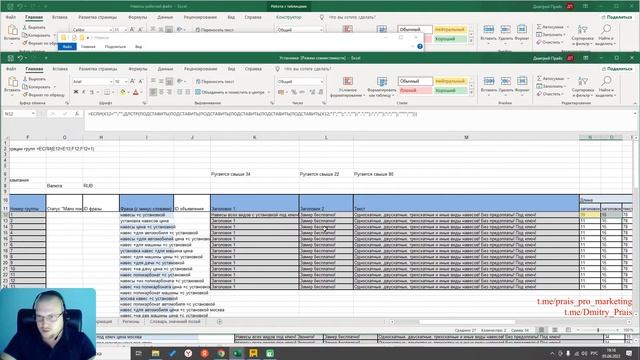This screenshot has width=640, height=360.
Task: Open File (Файл) tab in front Excel window
Action: click(11, 69)
